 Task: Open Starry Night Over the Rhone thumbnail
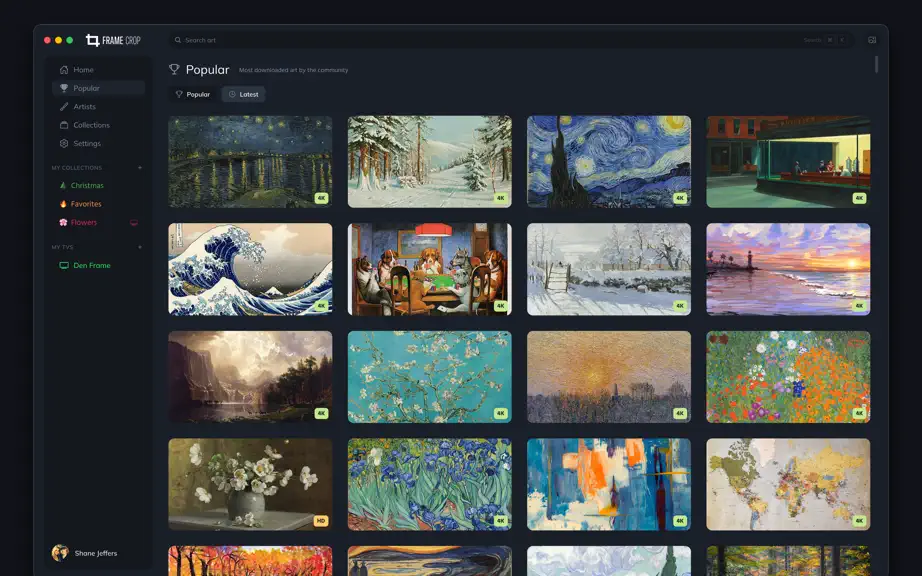(x=250, y=162)
